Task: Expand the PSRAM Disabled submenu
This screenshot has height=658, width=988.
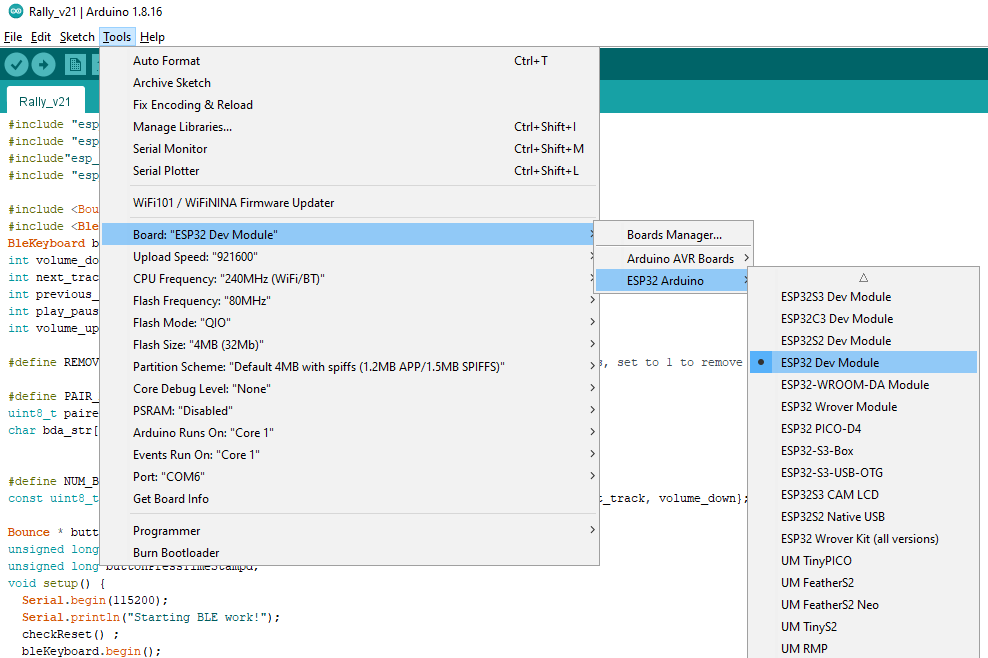Action: click(x=350, y=411)
